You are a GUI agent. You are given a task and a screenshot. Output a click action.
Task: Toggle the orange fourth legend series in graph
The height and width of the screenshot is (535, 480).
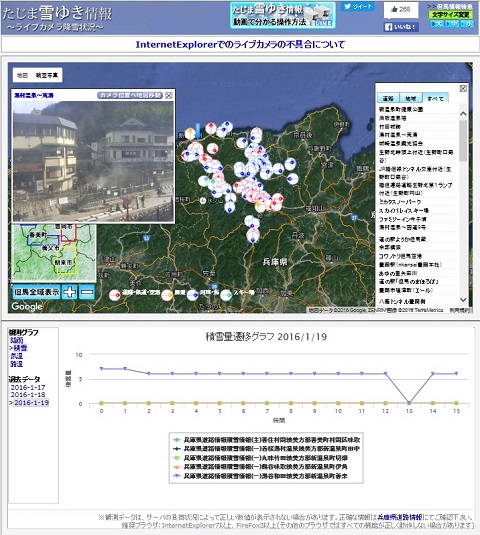(260, 467)
